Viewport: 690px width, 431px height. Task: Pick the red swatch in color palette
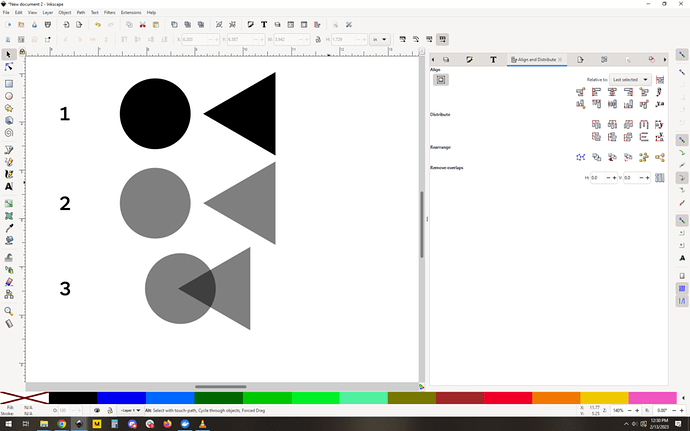click(x=507, y=397)
